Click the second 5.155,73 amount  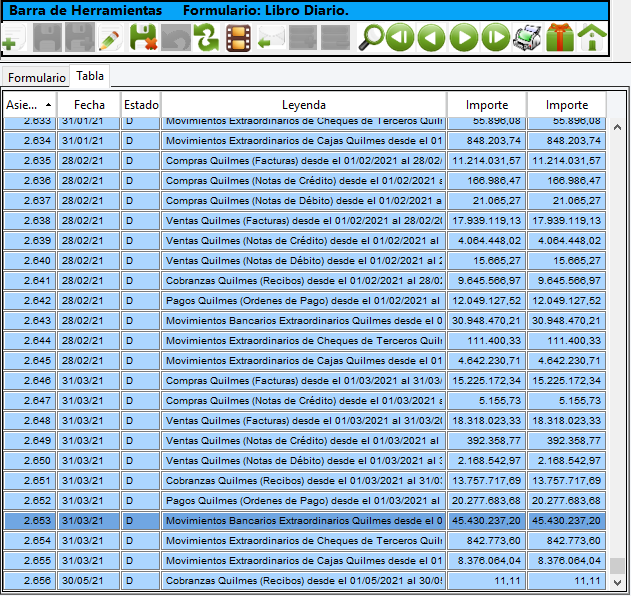(567, 400)
